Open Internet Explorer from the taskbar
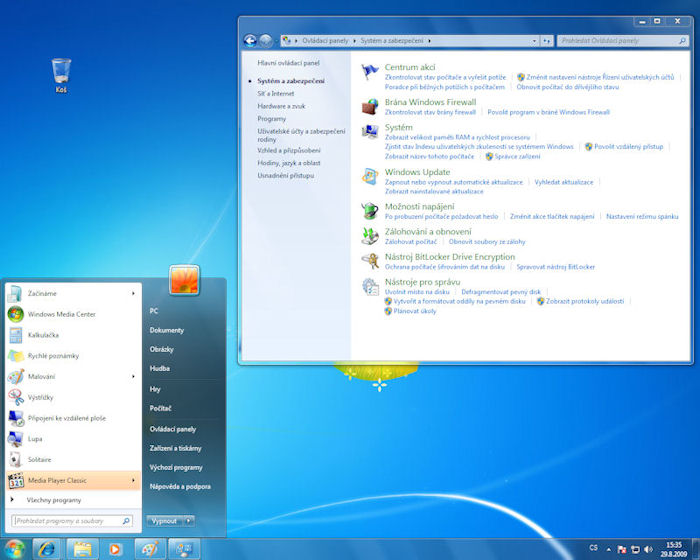The height and width of the screenshot is (560, 700). click(46, 549)
